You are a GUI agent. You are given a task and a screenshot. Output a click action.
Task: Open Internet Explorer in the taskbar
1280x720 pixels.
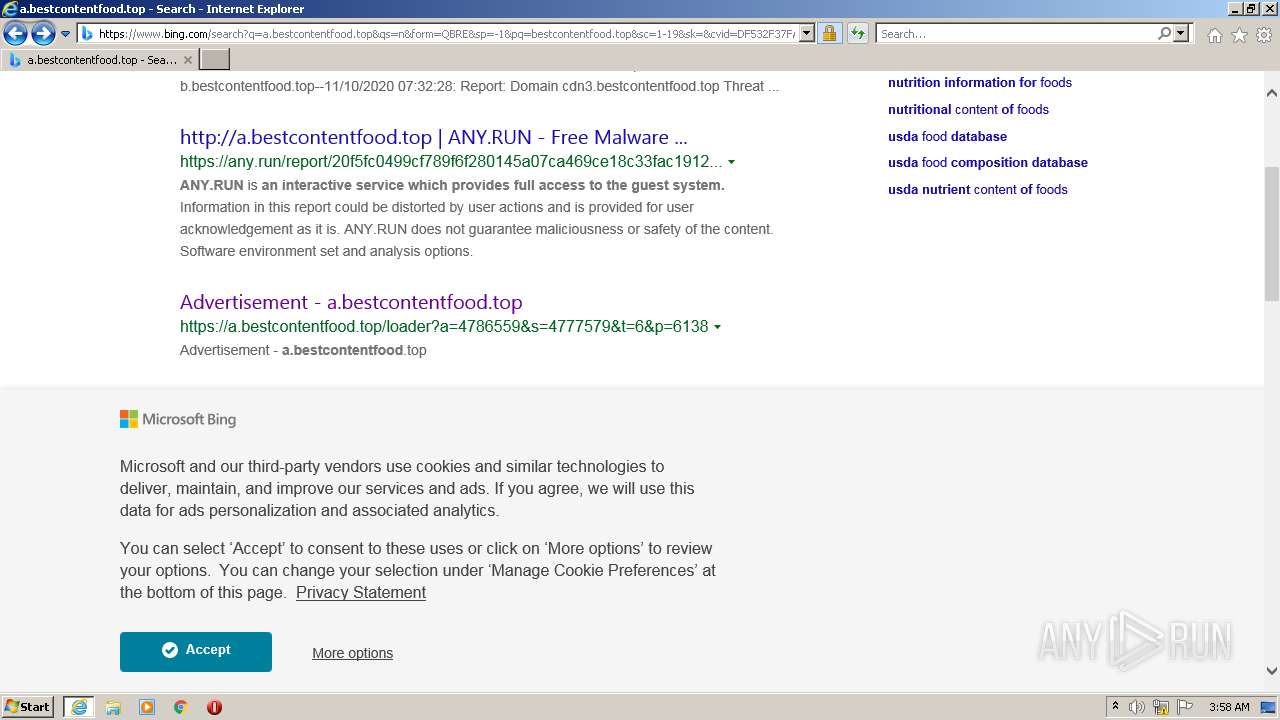(79, 707)
